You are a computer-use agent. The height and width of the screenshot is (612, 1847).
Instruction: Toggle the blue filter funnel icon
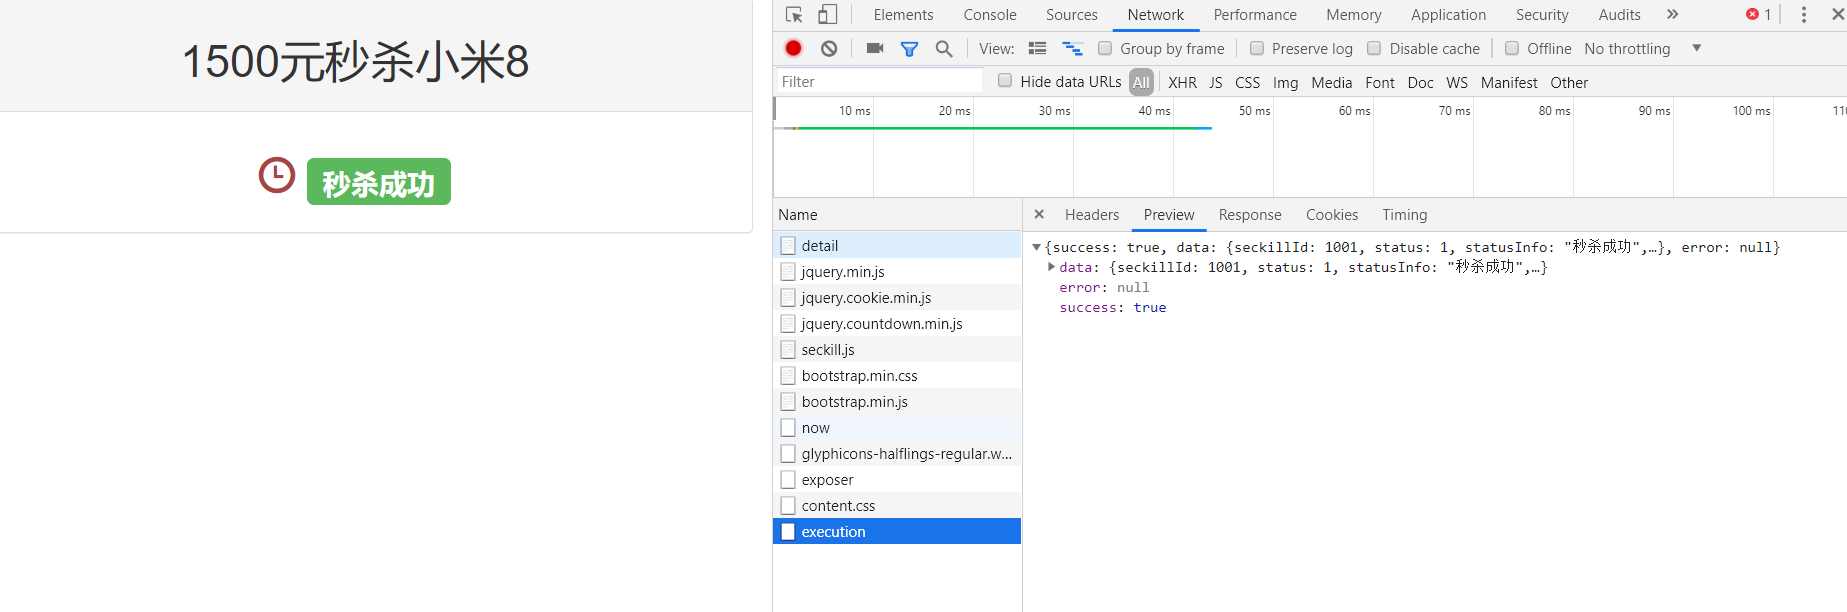[909, 48]
